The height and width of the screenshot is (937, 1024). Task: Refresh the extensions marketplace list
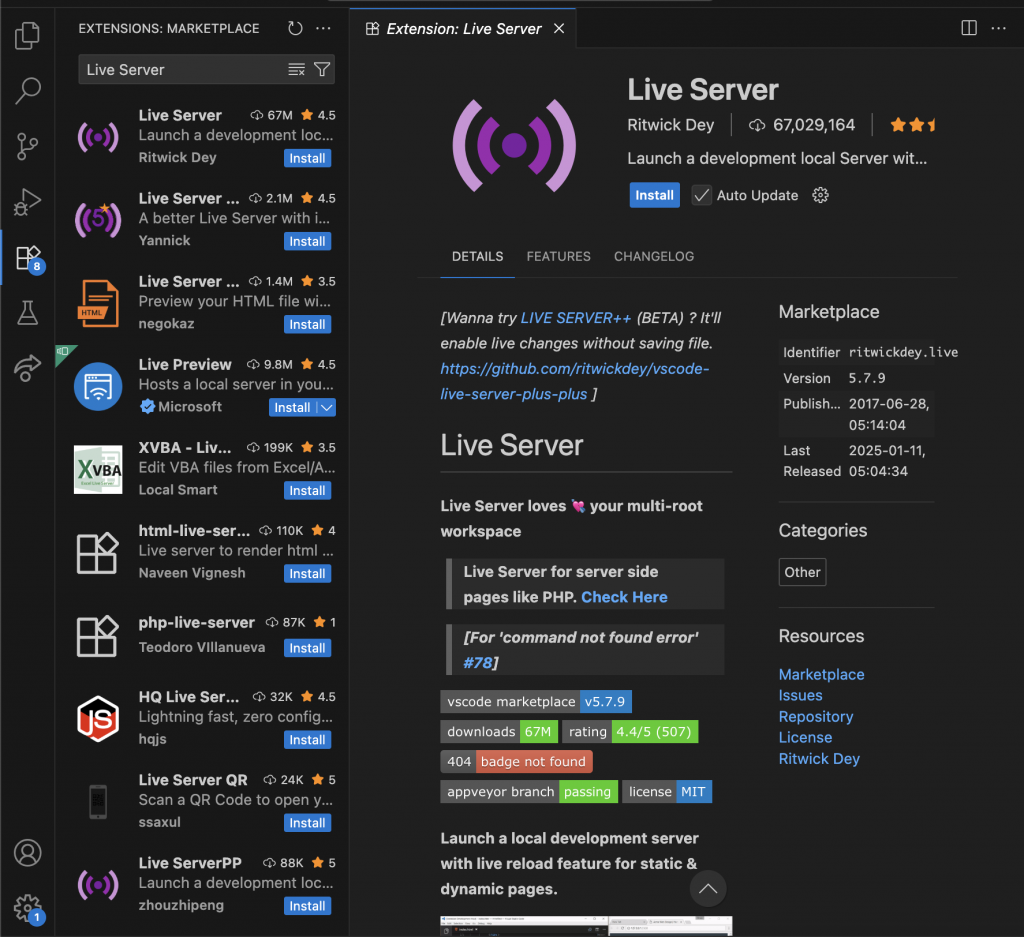[x=295, y=29]
